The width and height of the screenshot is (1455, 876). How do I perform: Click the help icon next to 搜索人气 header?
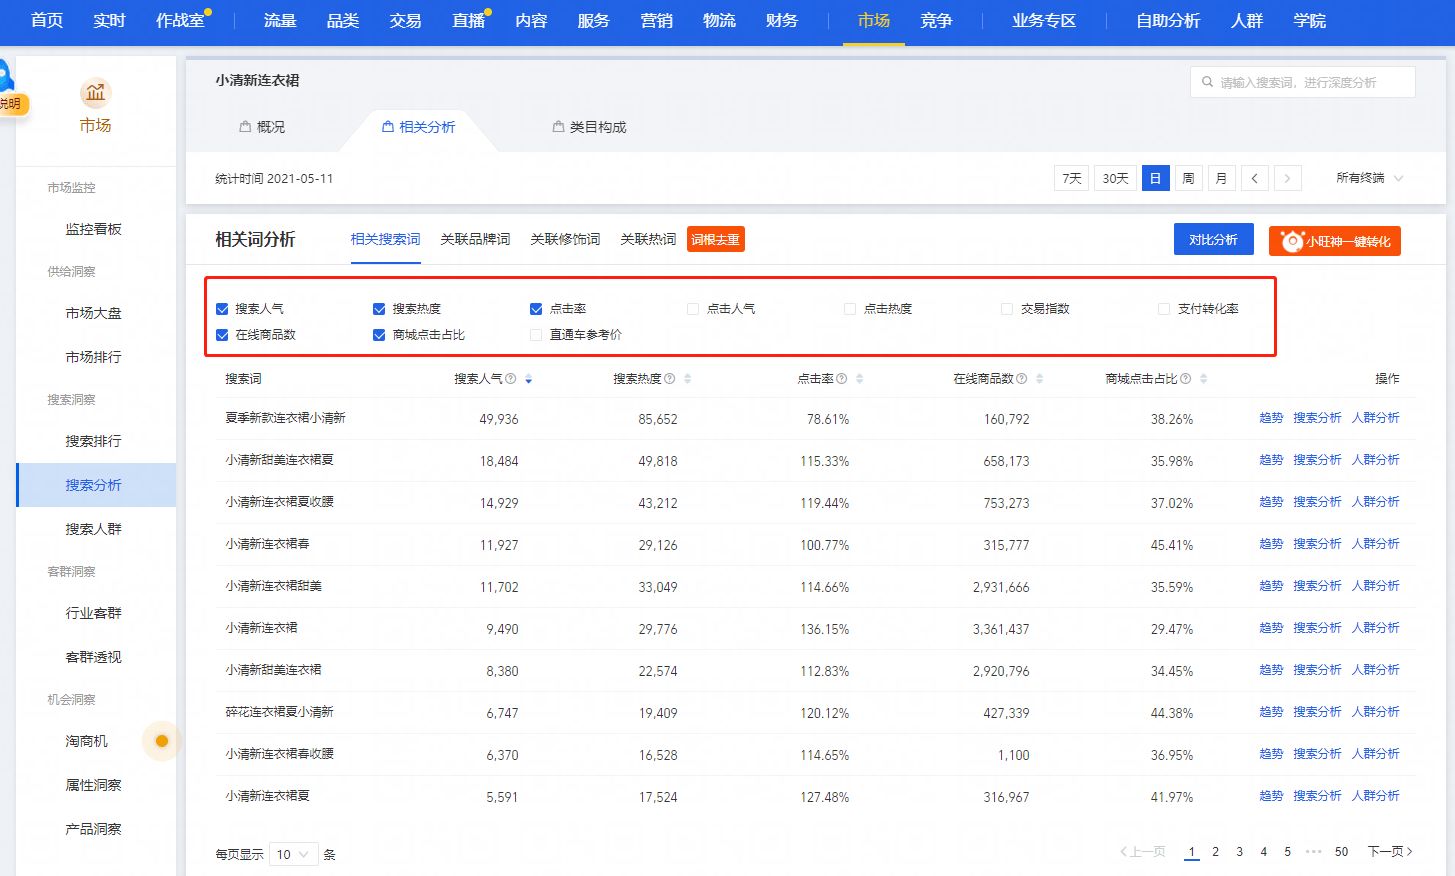511,379
